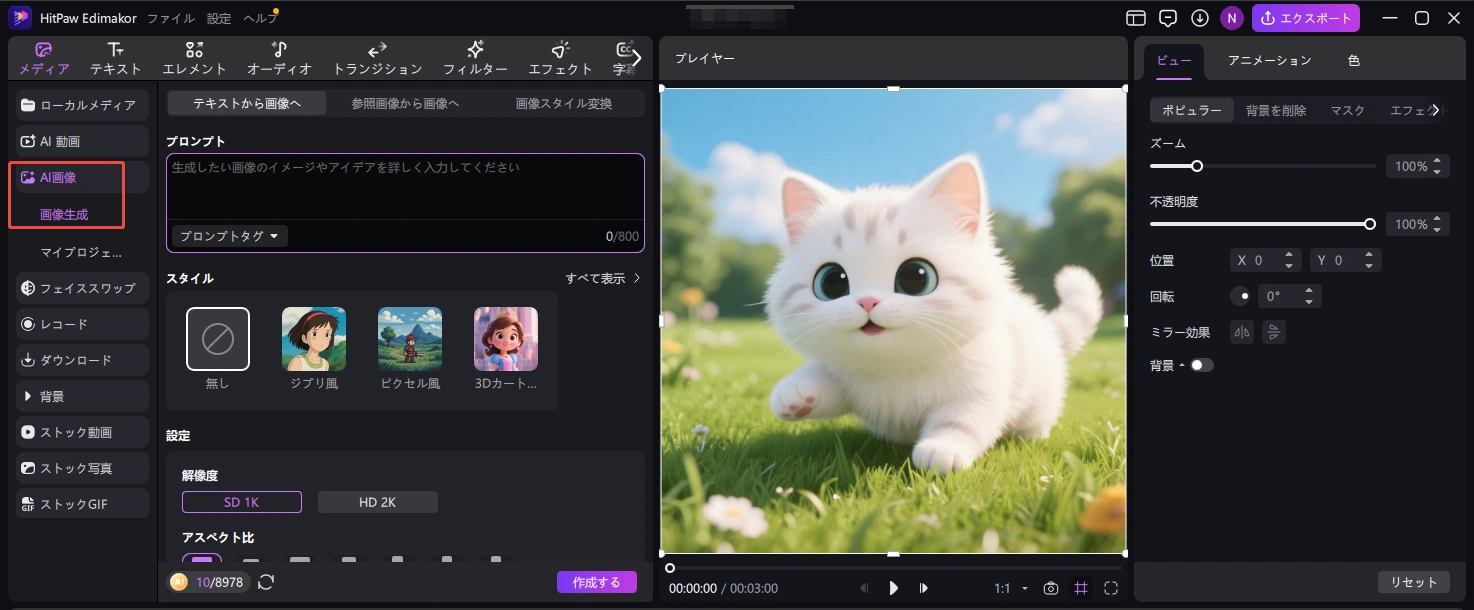The image size is (1474, 610).
Task: Enter fullscreen preview with the expand icon
Action: [1110, 588]
